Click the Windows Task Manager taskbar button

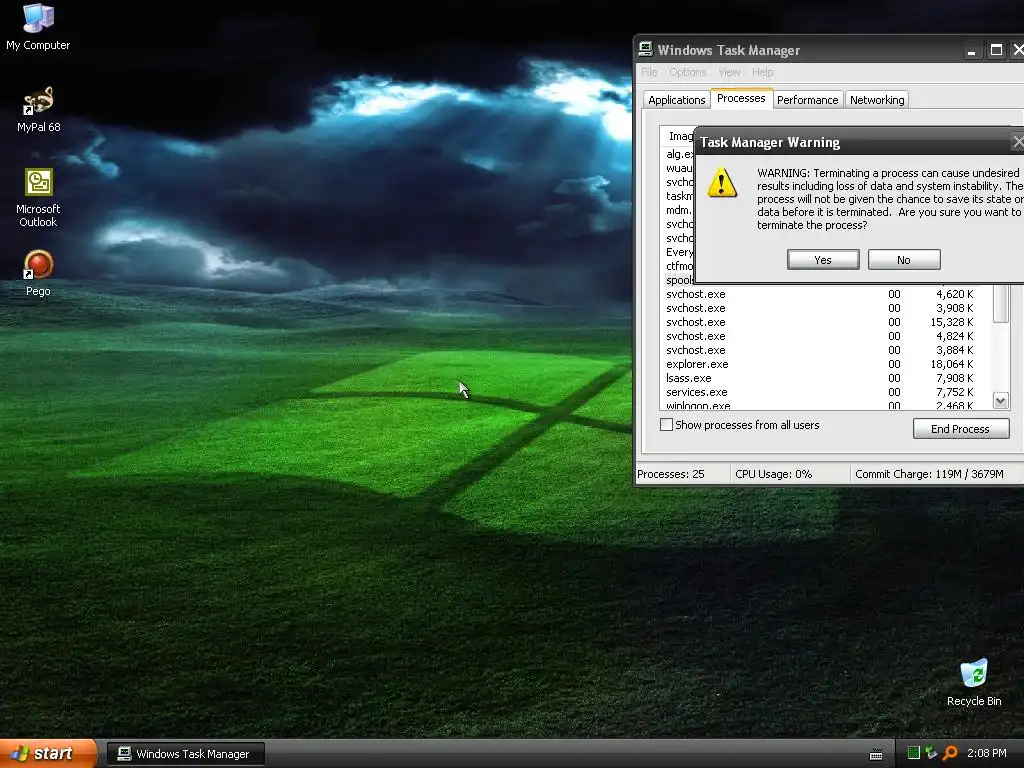186,754
